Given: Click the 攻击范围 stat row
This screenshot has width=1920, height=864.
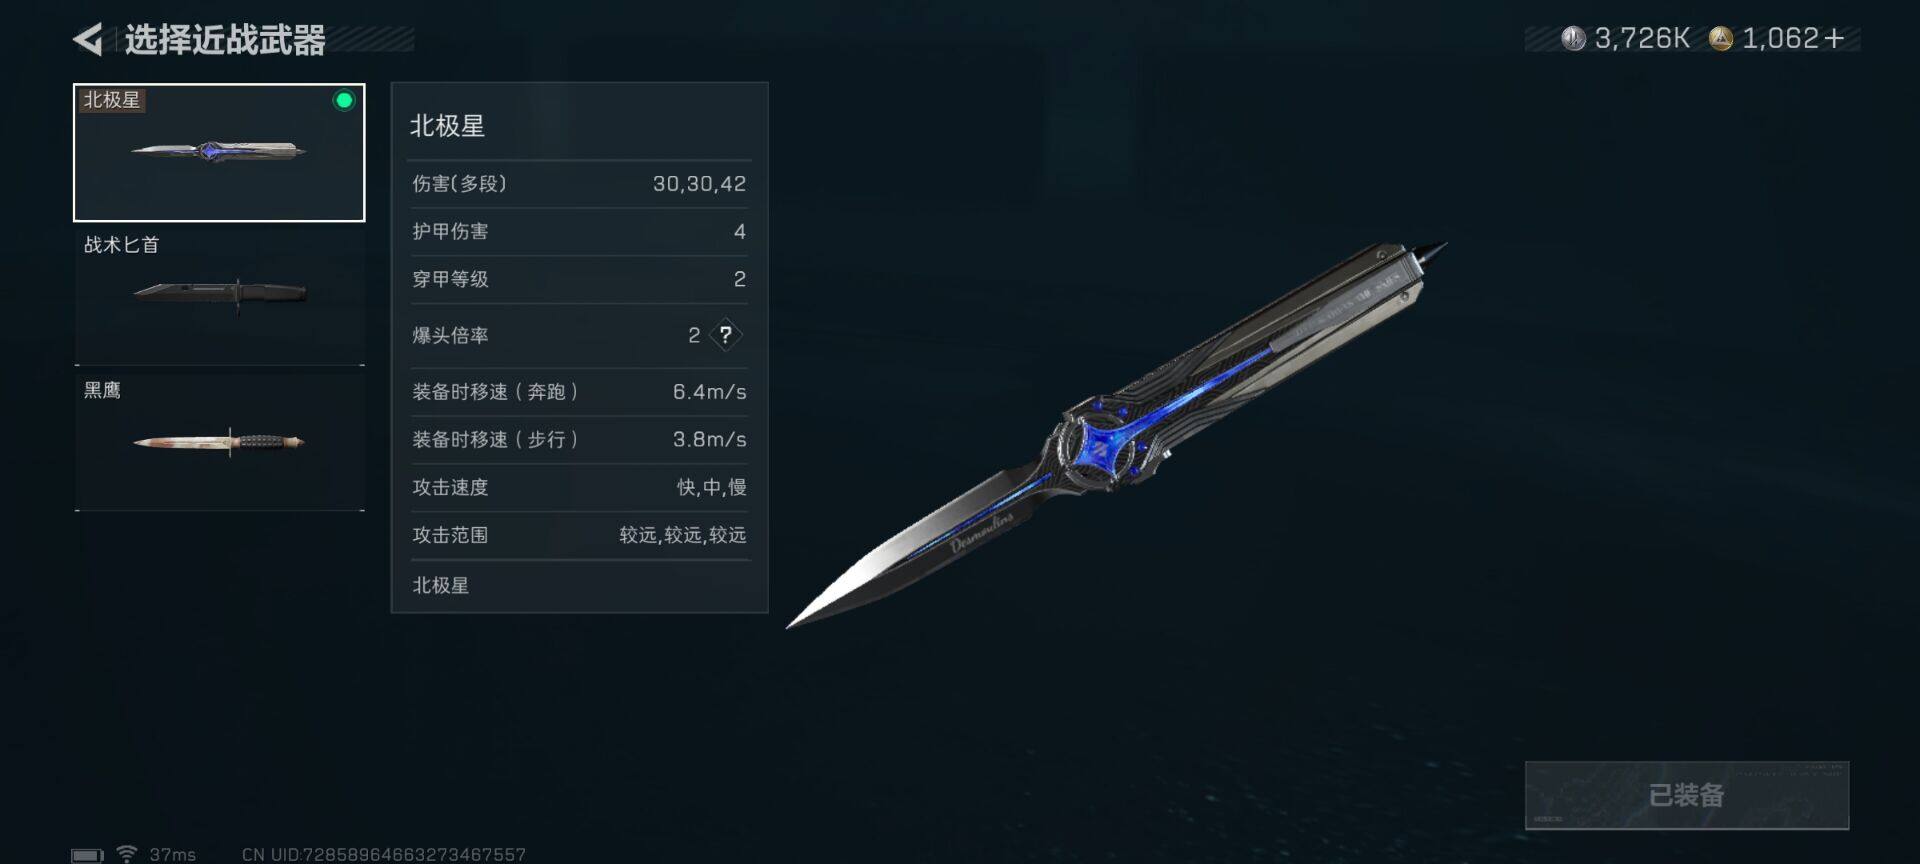Looking at the screenshot, I should coord(579,535).
